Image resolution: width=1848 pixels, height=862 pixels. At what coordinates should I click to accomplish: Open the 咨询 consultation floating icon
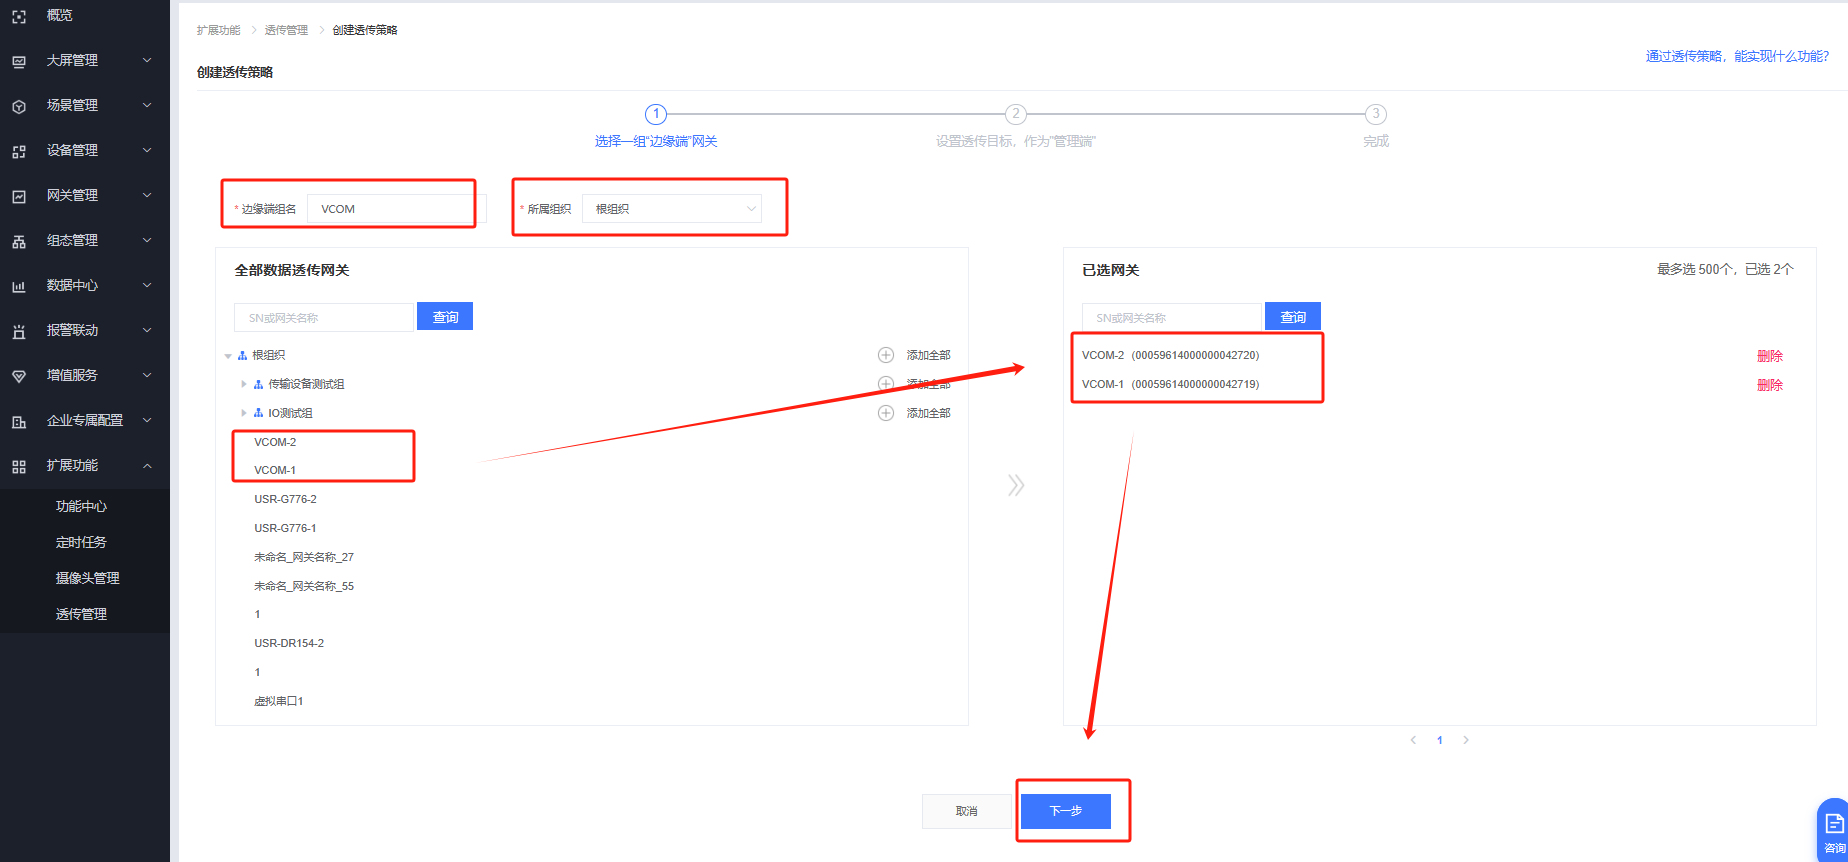point(1834,829)
